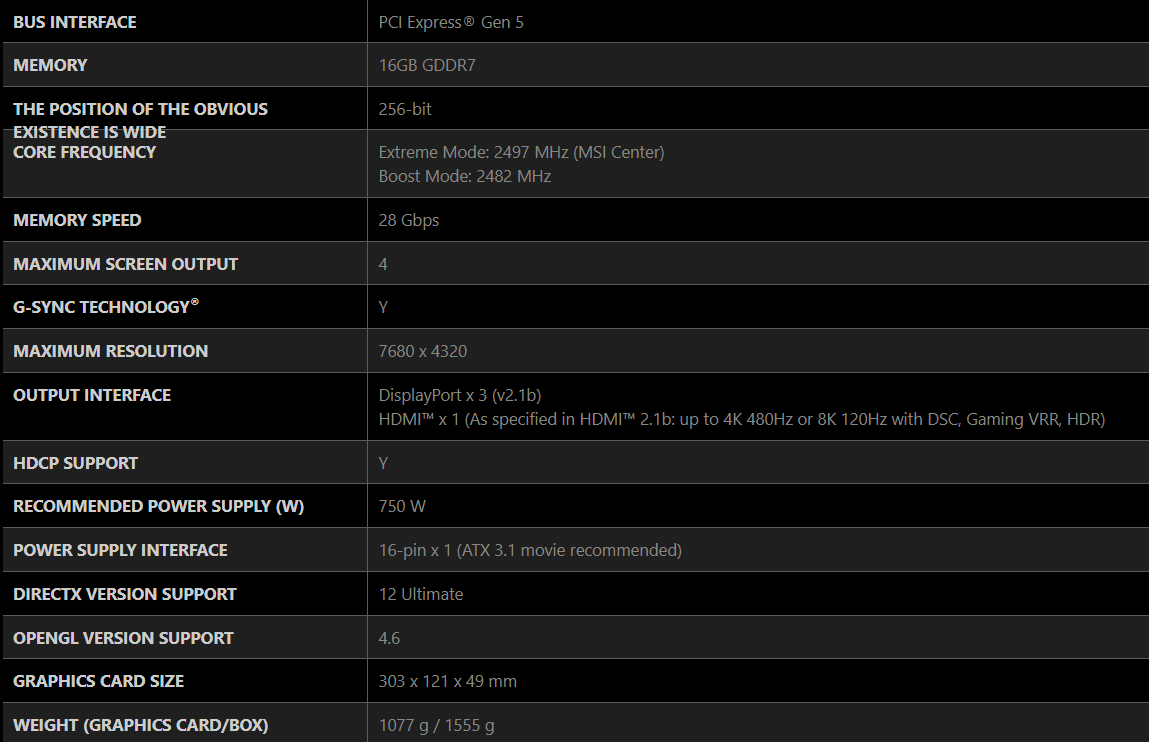Select the CORE FREQUENCY label
1149x742 pixels.
pyautogui.click(x=85, y=152)
